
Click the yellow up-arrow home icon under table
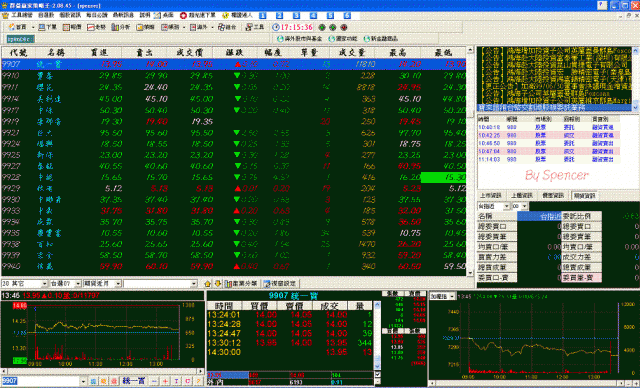pos(207,283)
